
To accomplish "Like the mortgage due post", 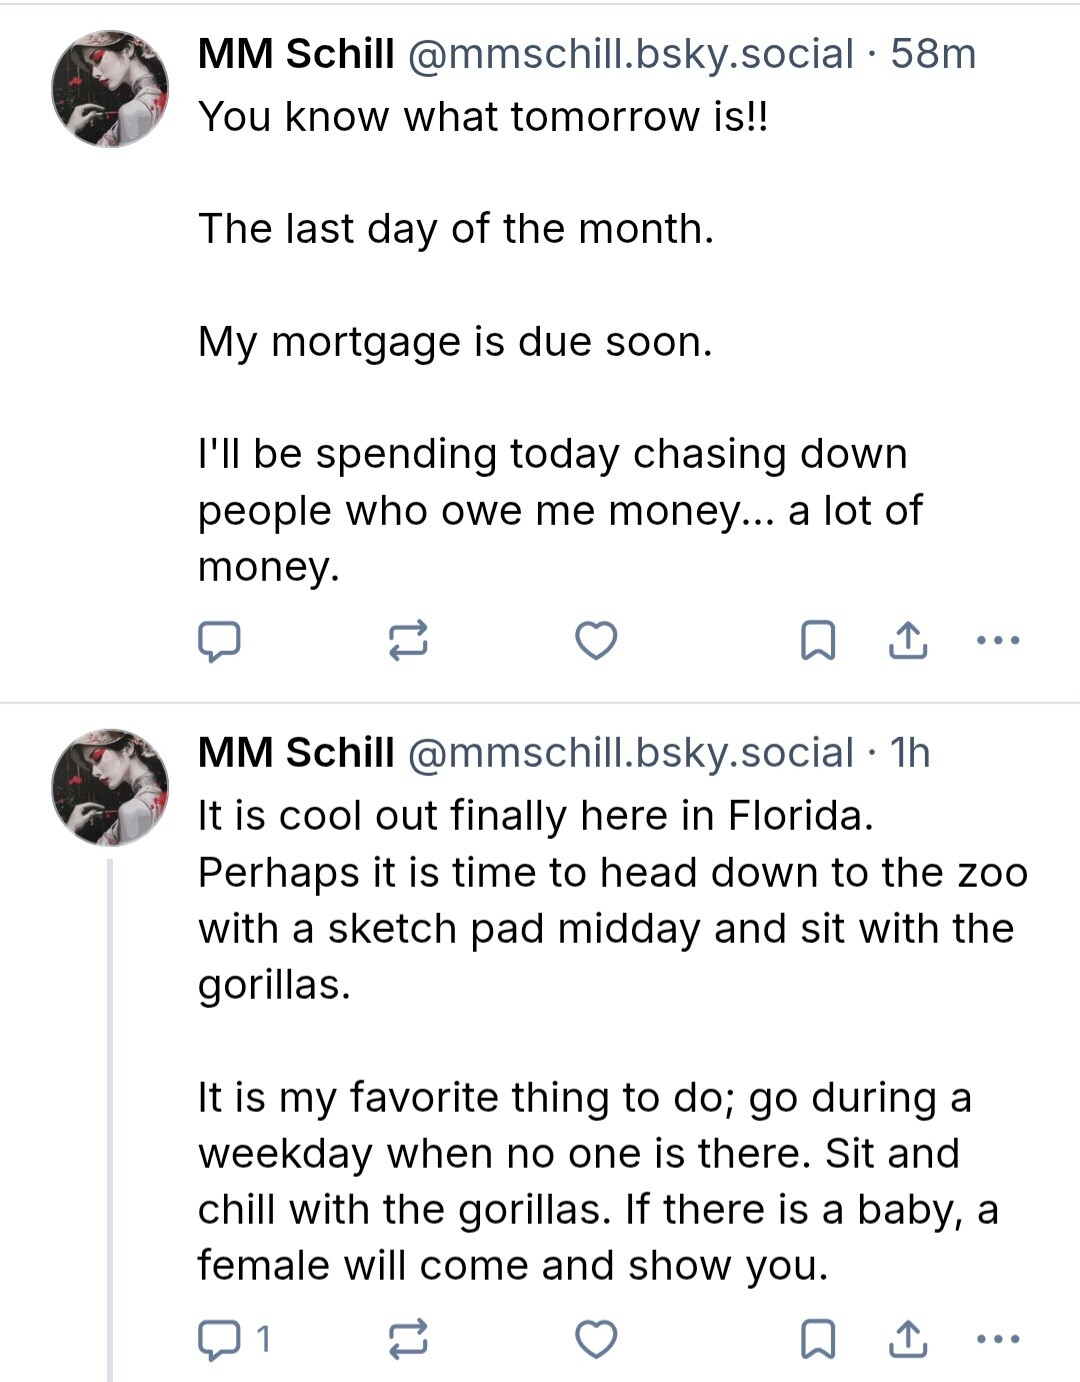I will [596, 640].
